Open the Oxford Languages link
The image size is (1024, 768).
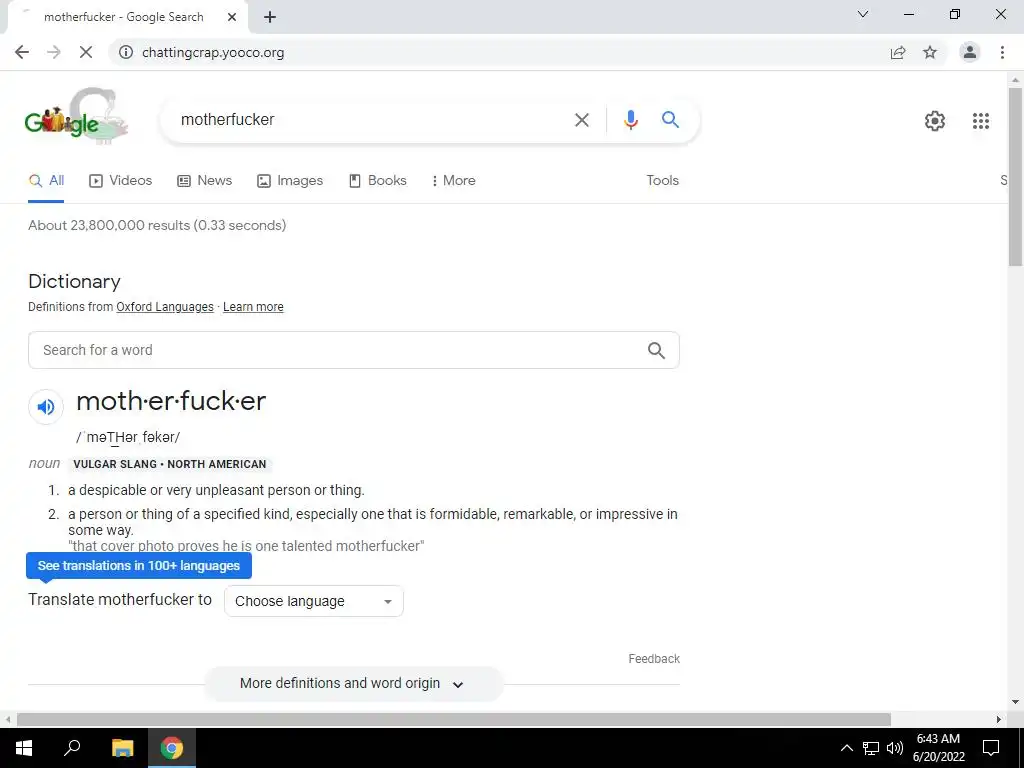pos(165,307)
